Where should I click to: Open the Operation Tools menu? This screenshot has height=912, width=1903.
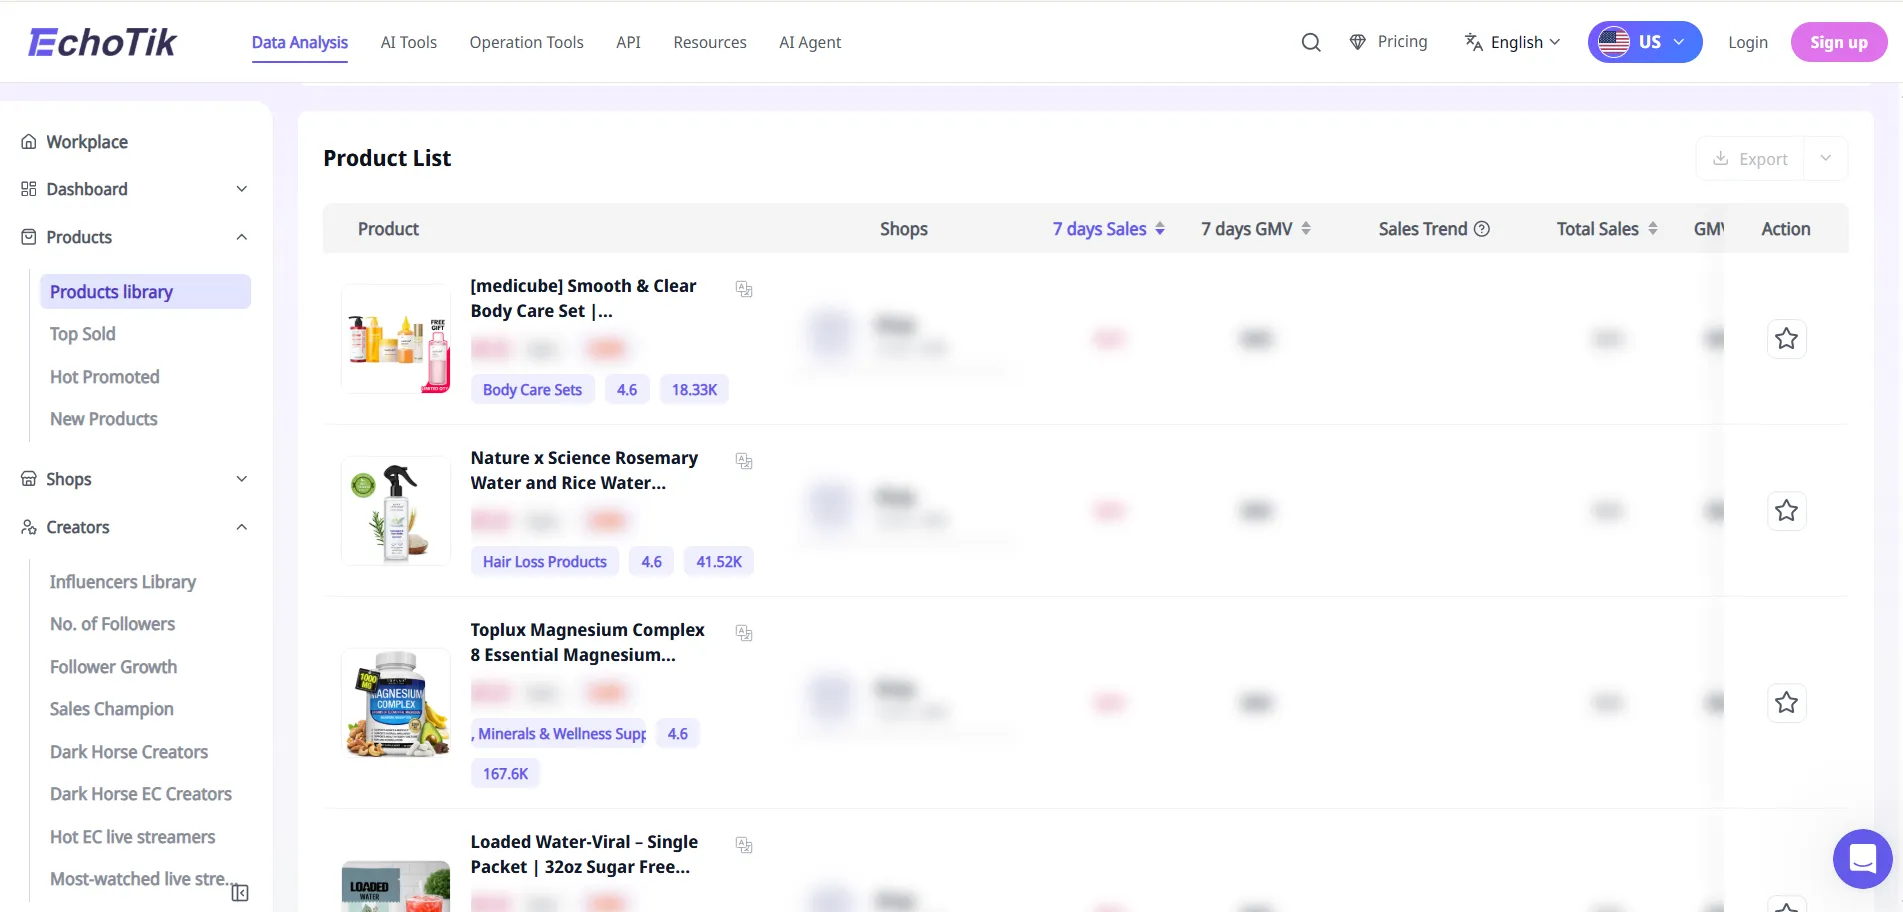coord(527,42)
